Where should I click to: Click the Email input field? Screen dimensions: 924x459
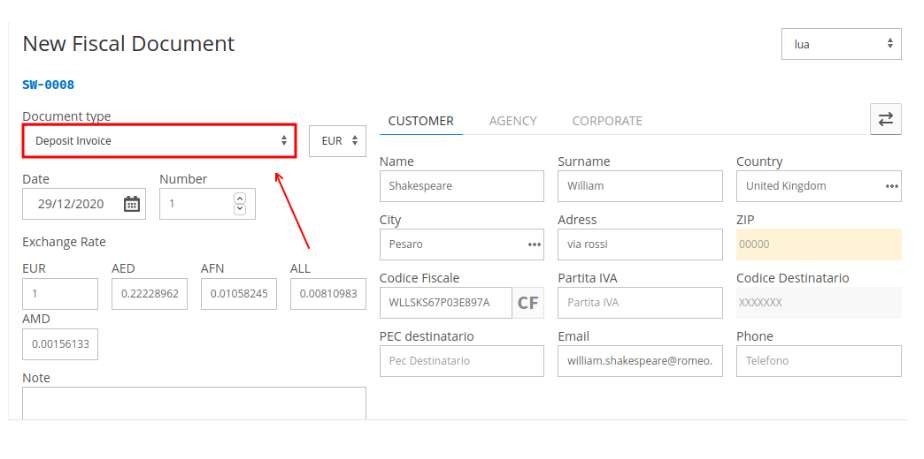(x=640, y=361)
